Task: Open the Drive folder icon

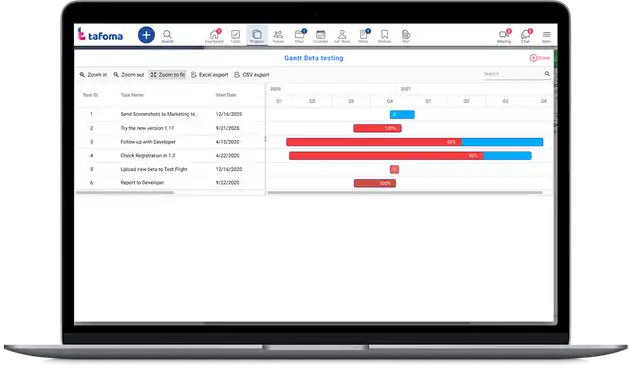Action: point(299,36)
